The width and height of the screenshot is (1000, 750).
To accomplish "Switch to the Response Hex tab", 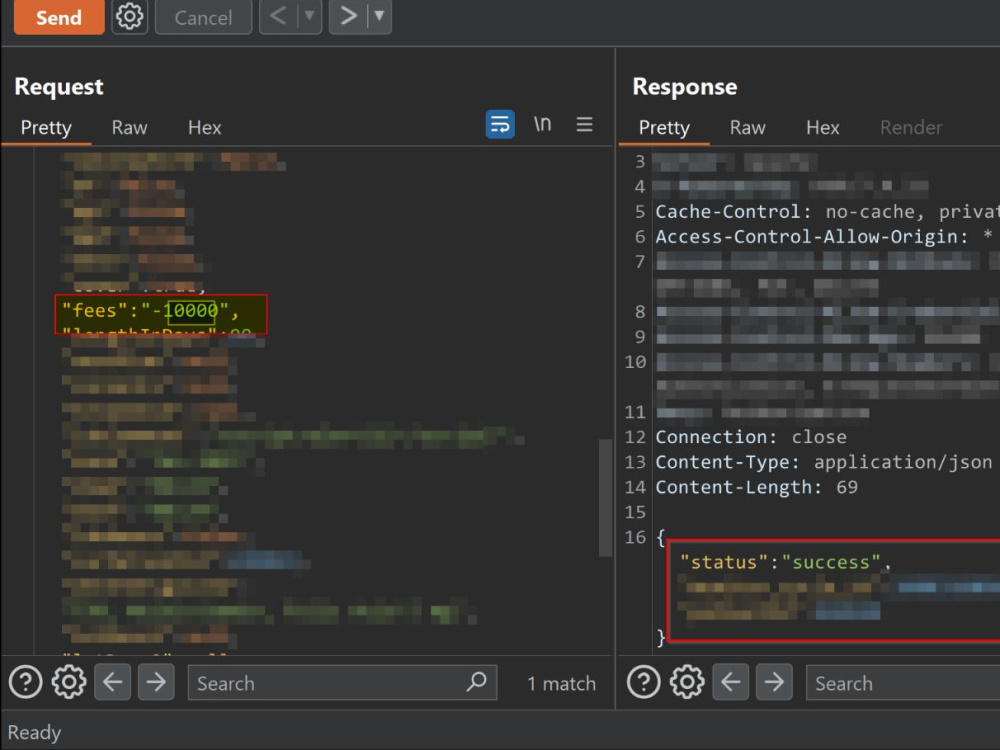I will (x=823, y=128).
